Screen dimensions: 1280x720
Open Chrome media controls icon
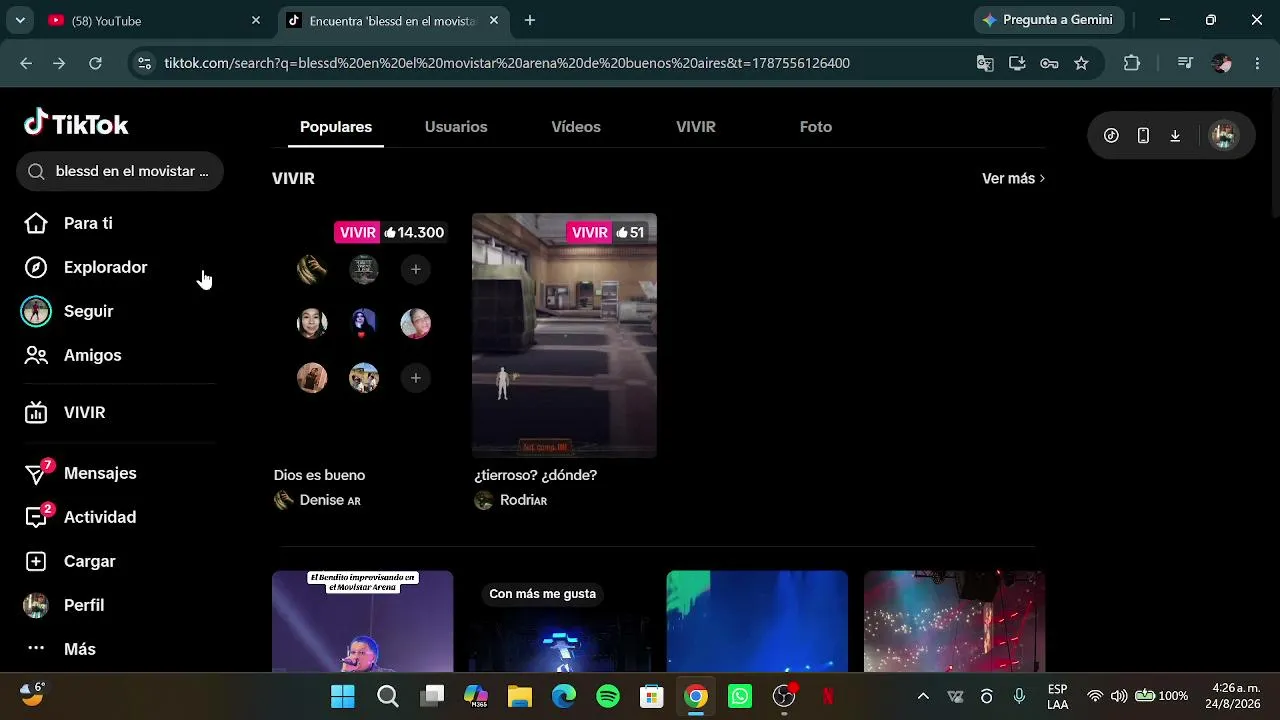click(1185, 63)
